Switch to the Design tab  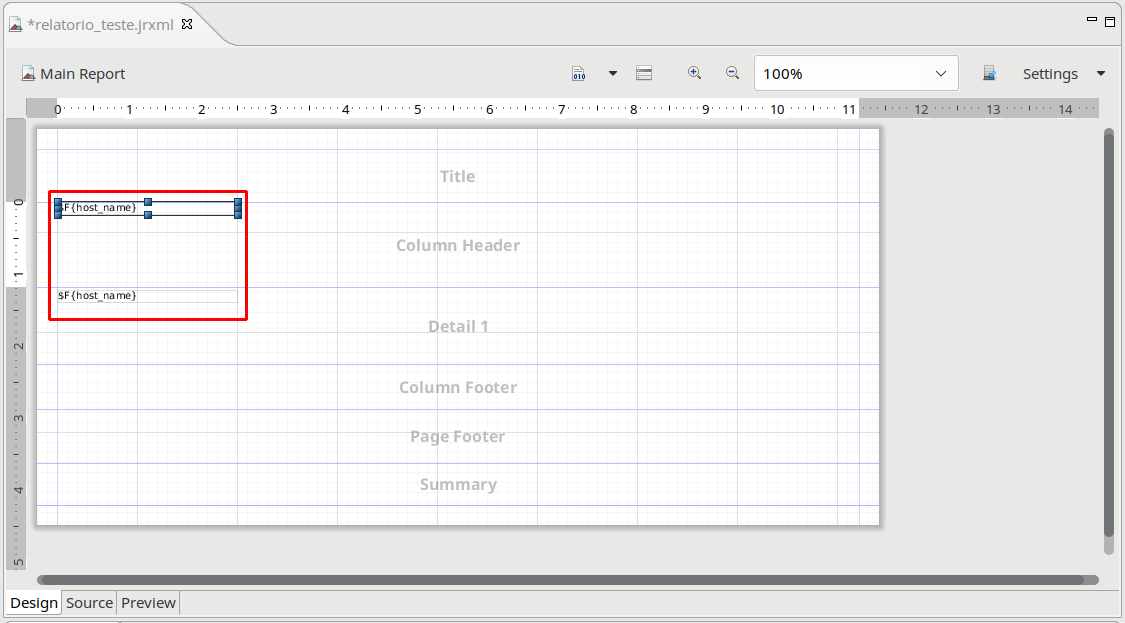(34, 603)
